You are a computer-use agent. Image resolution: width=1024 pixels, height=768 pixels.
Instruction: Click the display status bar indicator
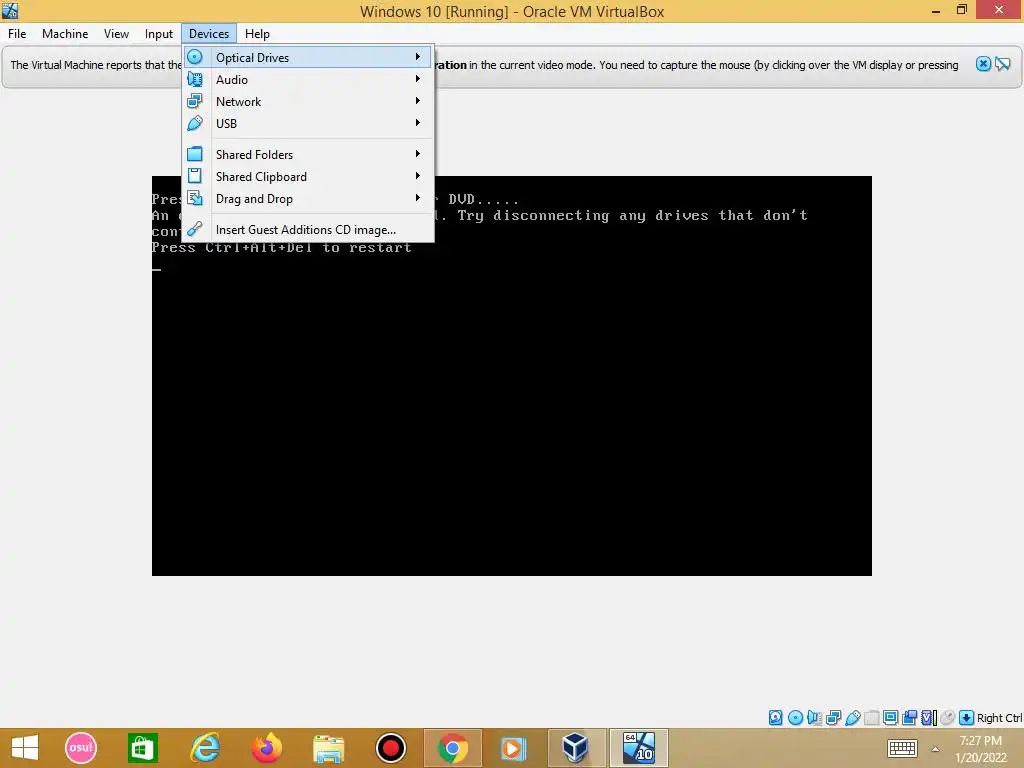point(890,718)
